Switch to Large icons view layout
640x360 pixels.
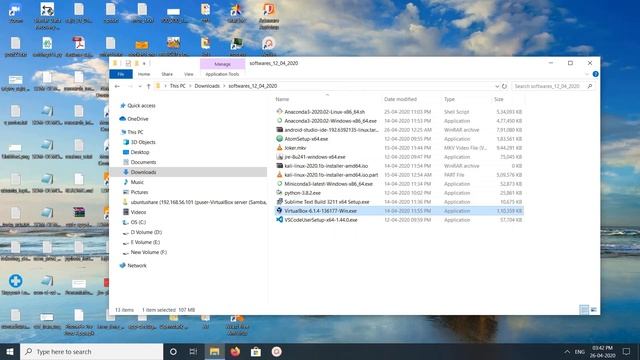[593, 310]
